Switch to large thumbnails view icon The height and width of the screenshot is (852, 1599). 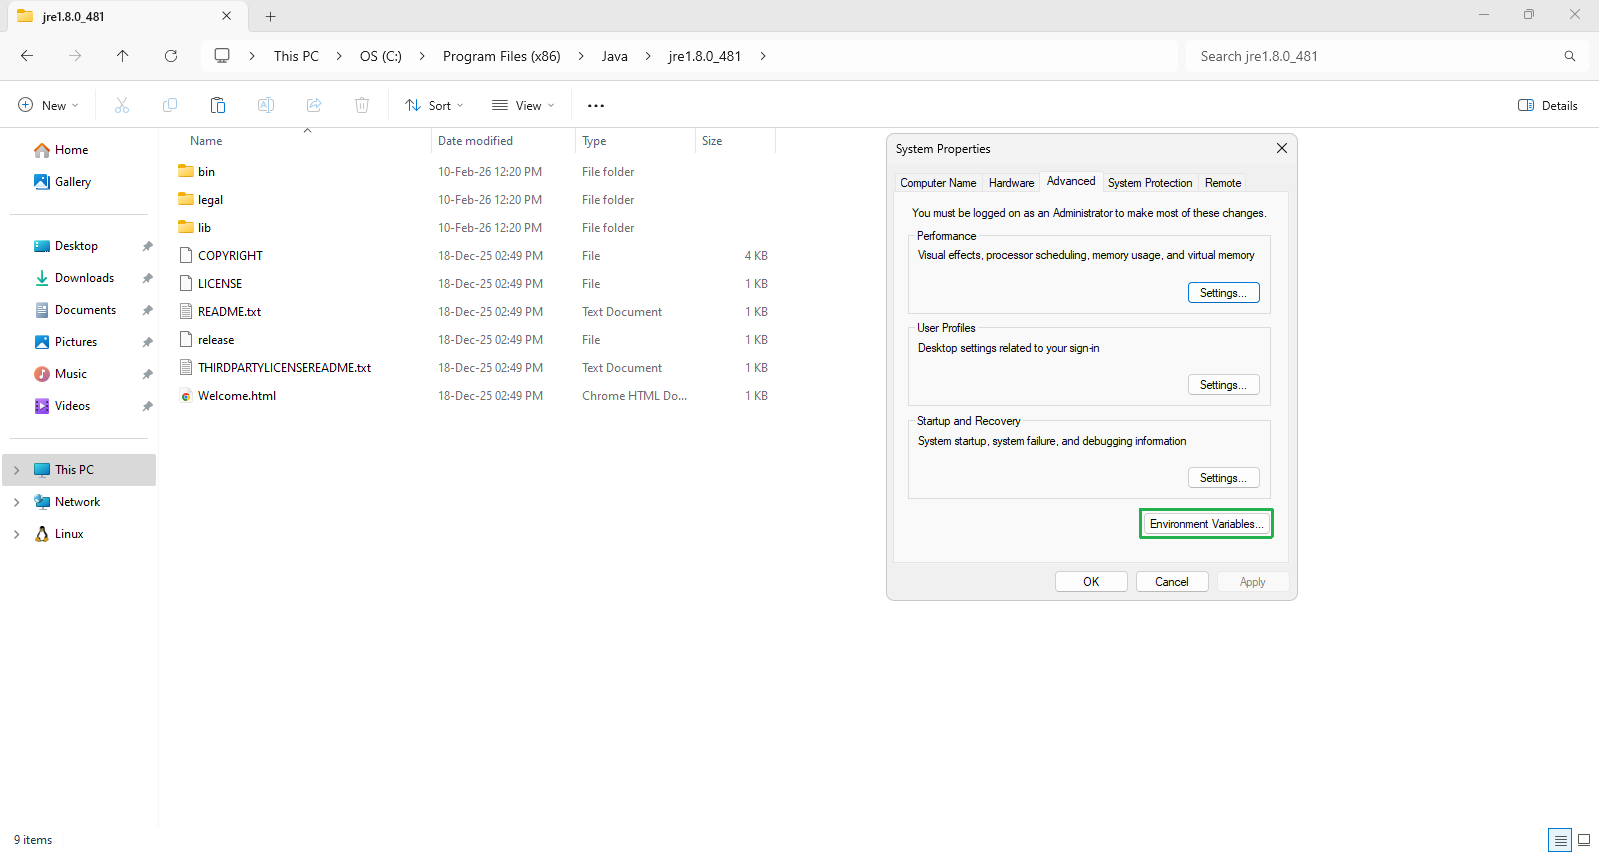pos(1584,840)
